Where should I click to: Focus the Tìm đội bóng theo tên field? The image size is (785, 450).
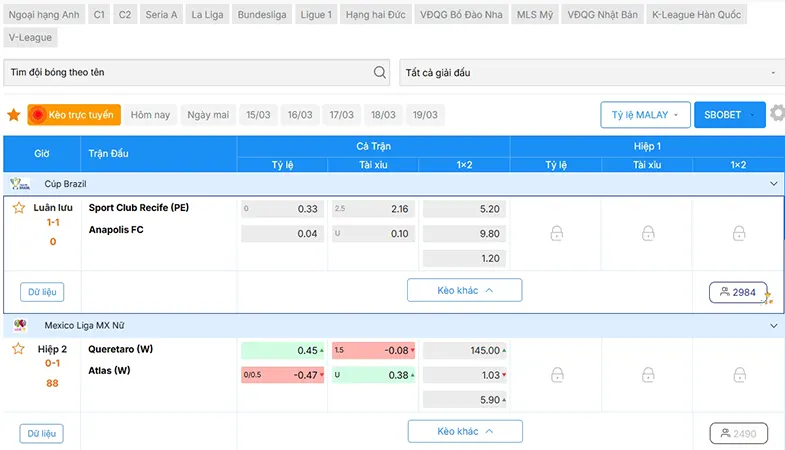[x=196, y=73]
